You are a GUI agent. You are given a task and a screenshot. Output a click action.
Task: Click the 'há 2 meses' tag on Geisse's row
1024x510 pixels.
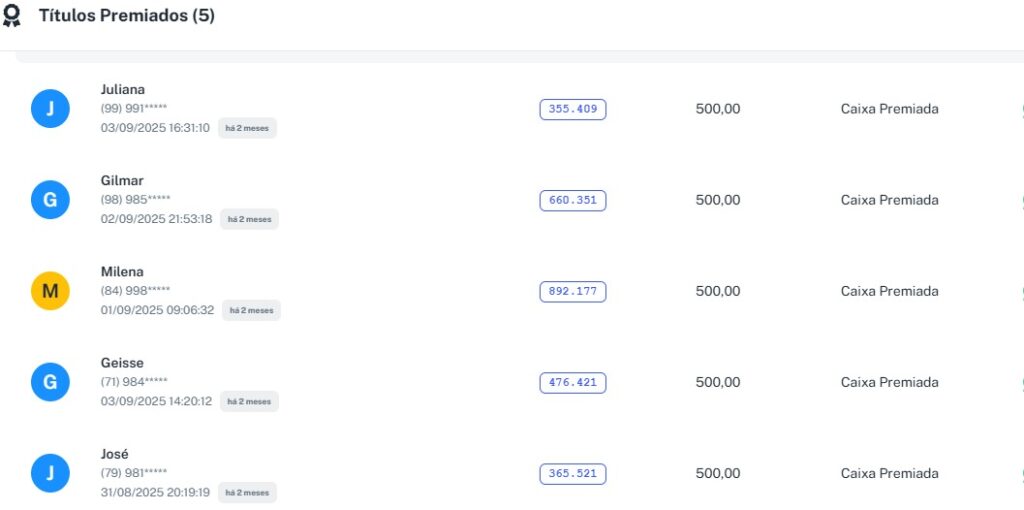pyautogui.click(x=249, y=401)
